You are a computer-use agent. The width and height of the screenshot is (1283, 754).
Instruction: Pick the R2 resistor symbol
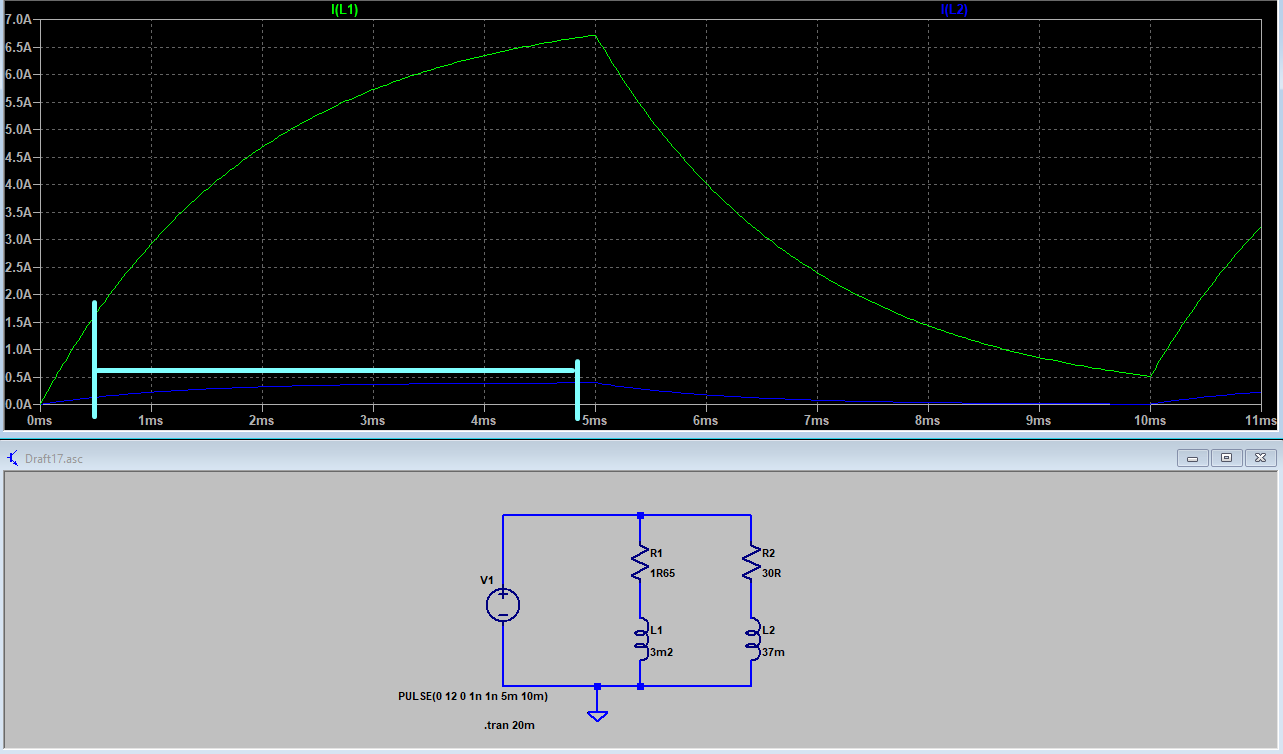click(751, 563)
